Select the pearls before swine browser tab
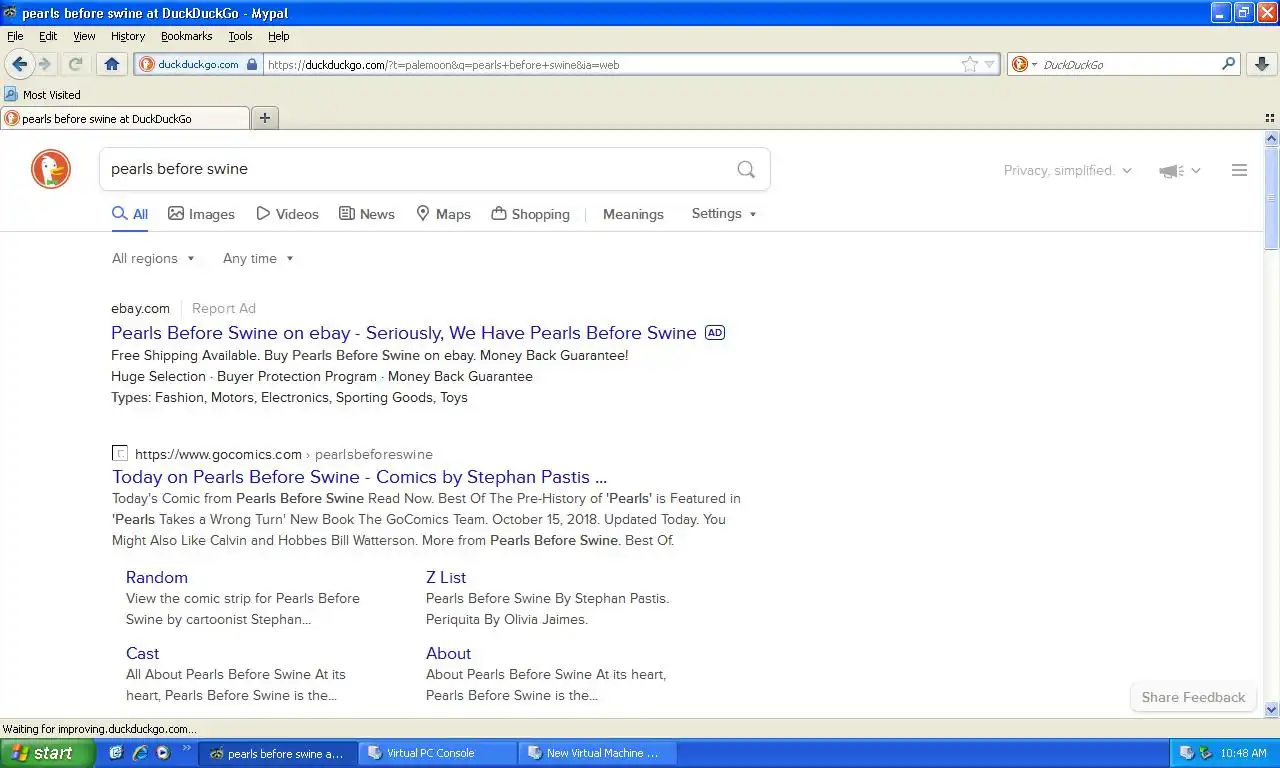This screenshot has width=1280, height=768. [x=125, y=118]
